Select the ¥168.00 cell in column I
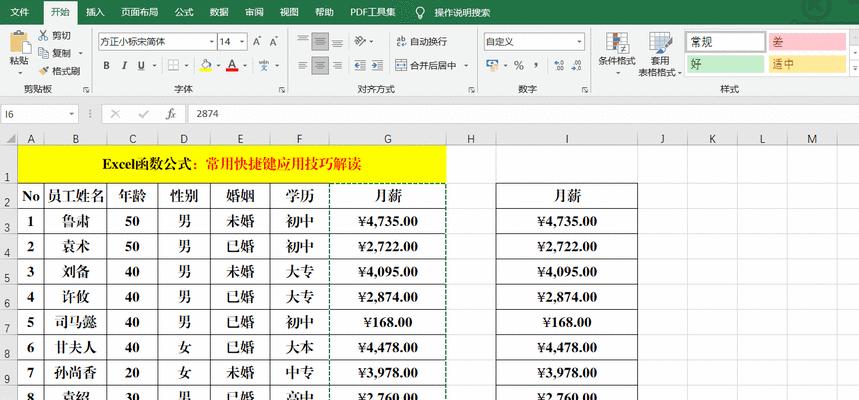859x400 pixels. point(567,322)
